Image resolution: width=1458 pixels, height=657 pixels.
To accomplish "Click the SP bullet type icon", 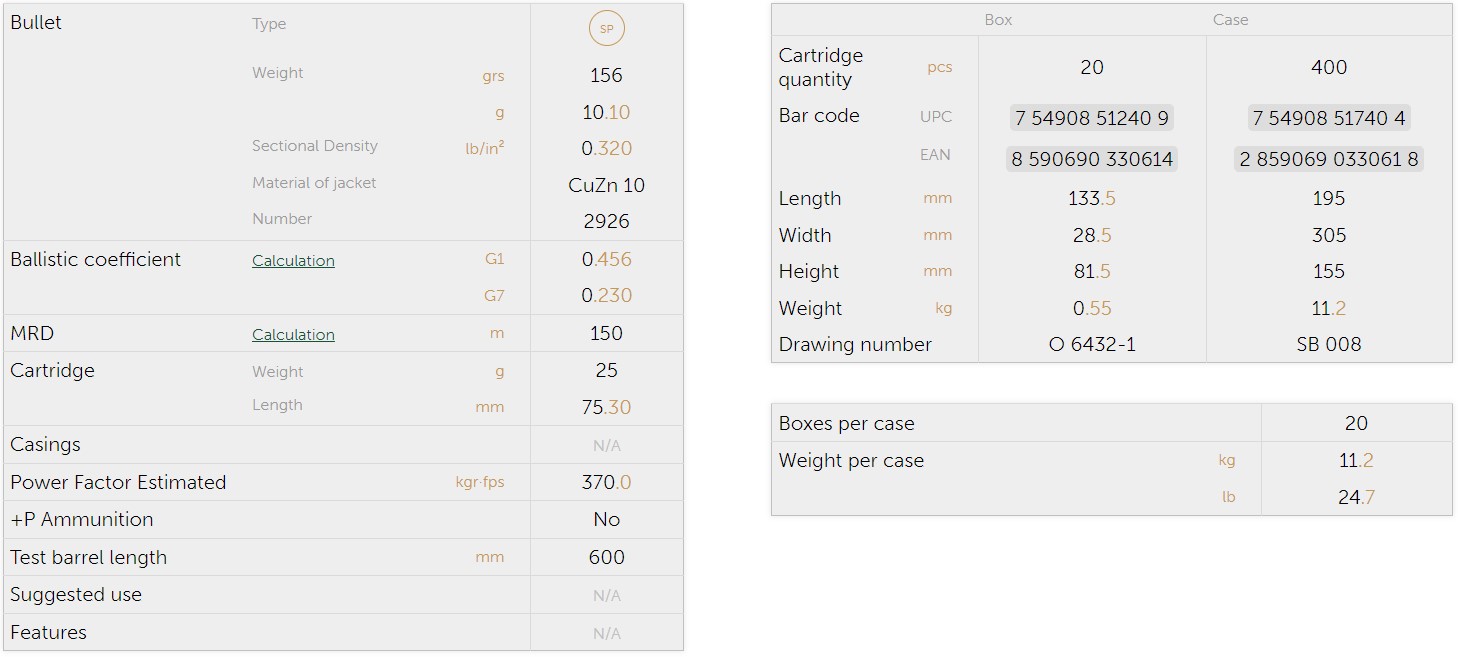I will 606,29.
